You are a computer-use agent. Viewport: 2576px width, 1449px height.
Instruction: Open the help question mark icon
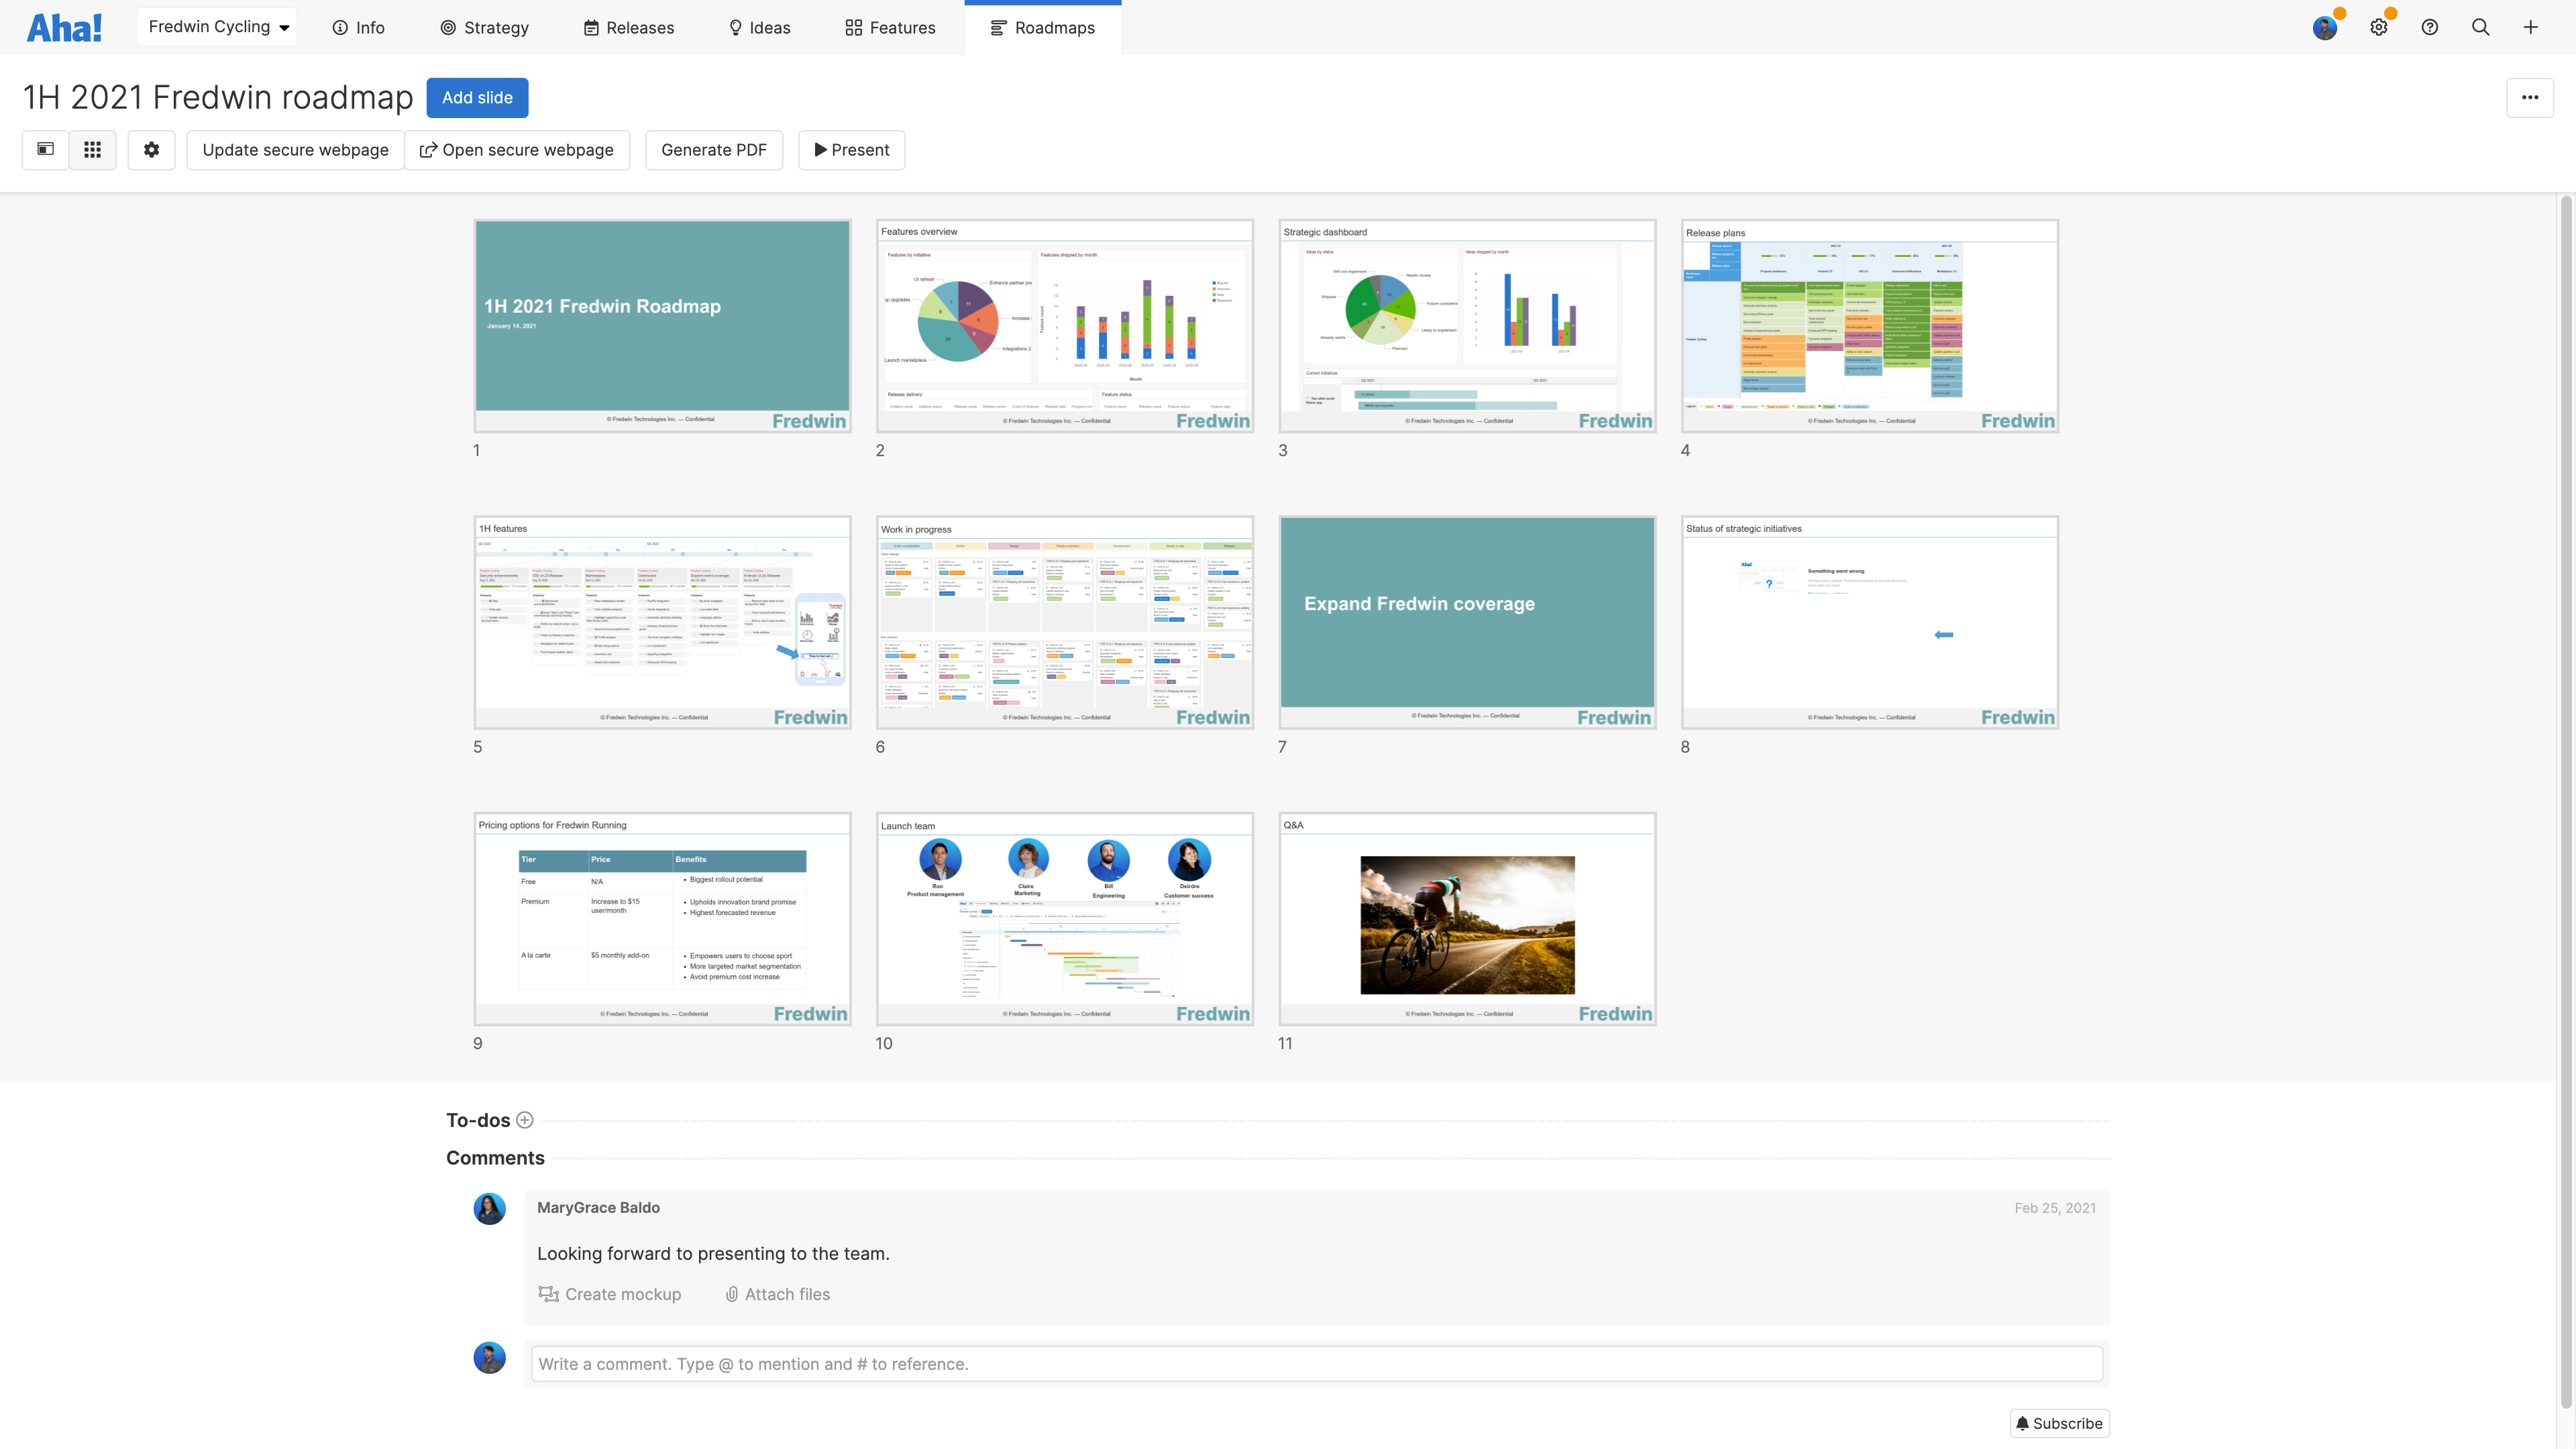click(2429, 27)
